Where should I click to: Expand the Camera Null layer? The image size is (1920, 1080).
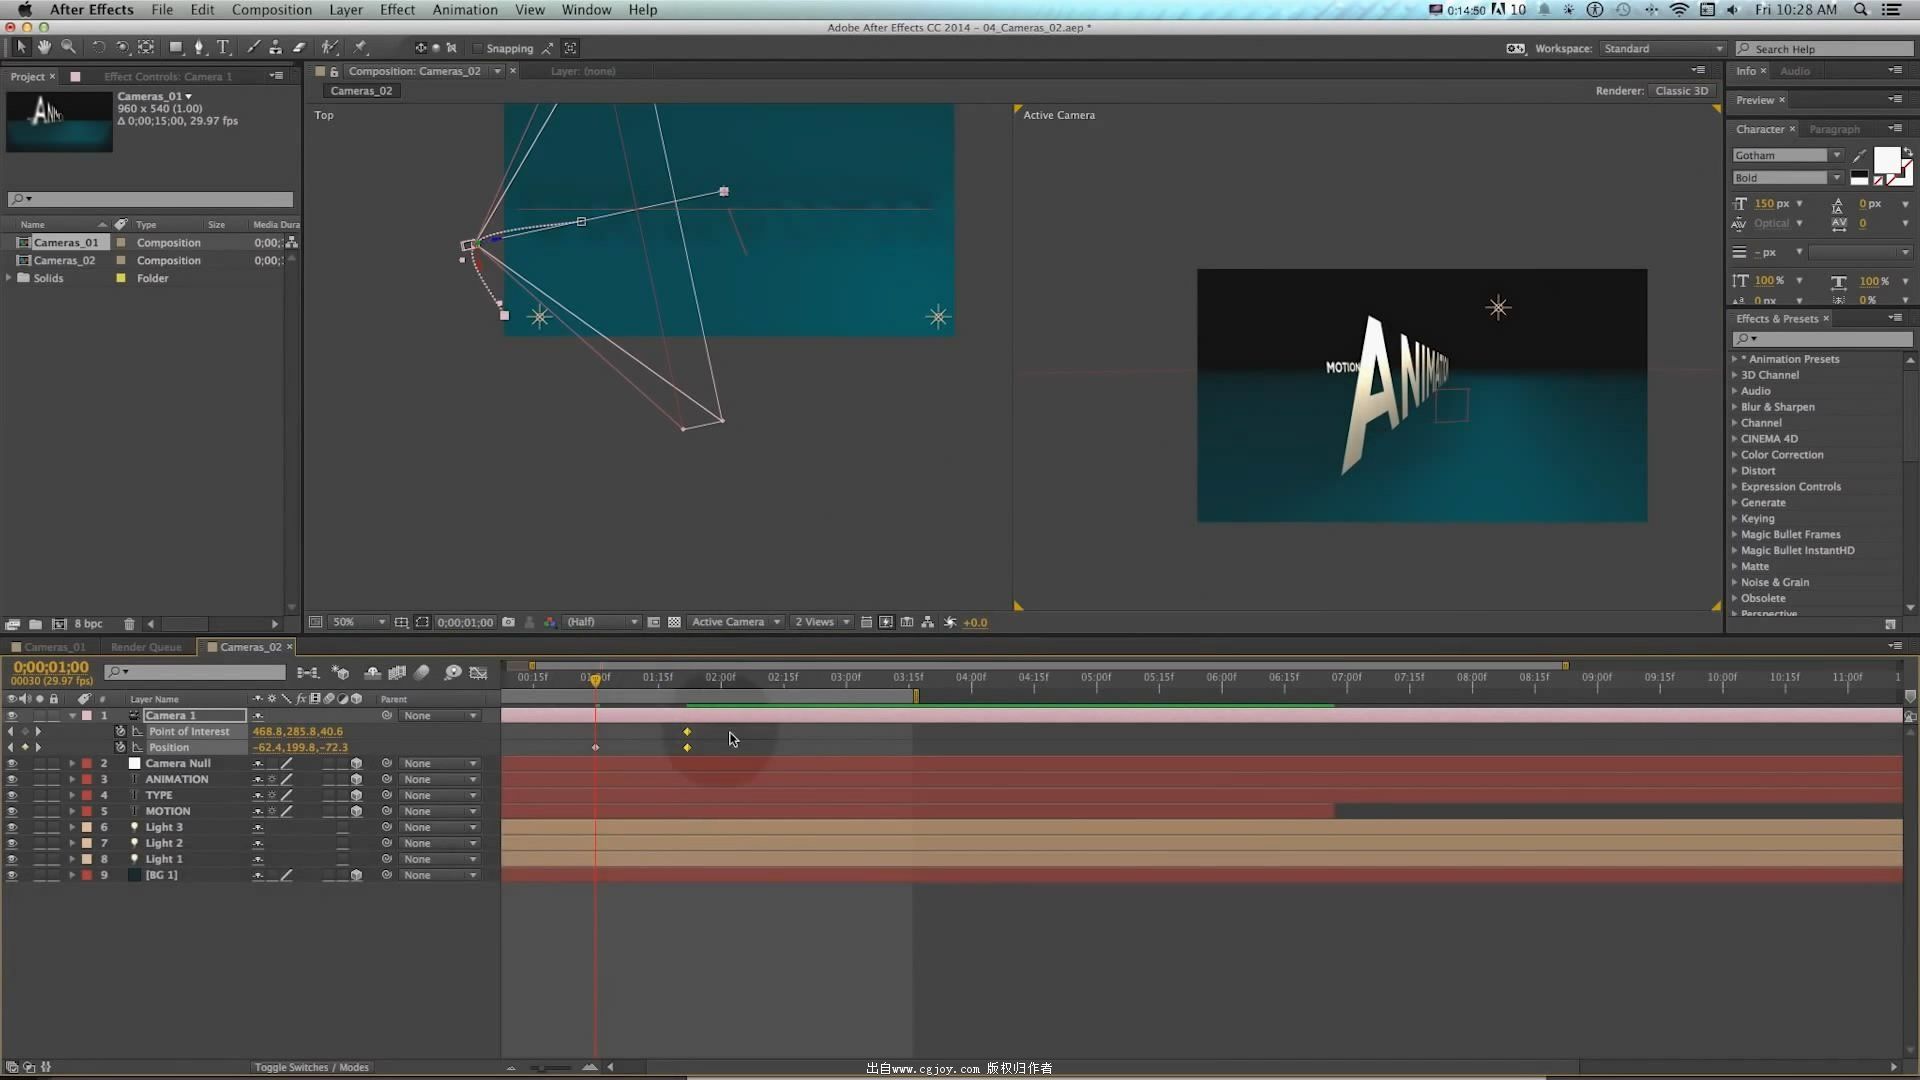[x=72, y=764]
